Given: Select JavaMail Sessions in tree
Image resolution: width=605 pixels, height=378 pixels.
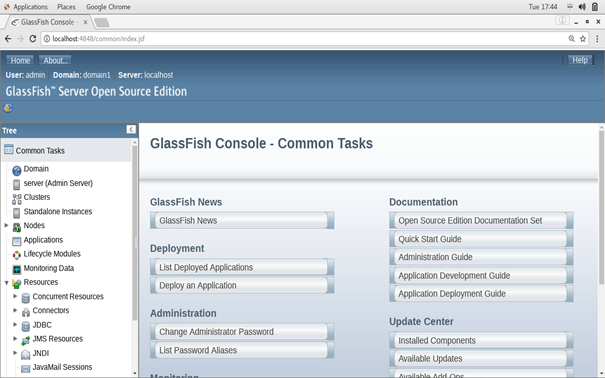Looking at the screenshot, I should [62, 367].
